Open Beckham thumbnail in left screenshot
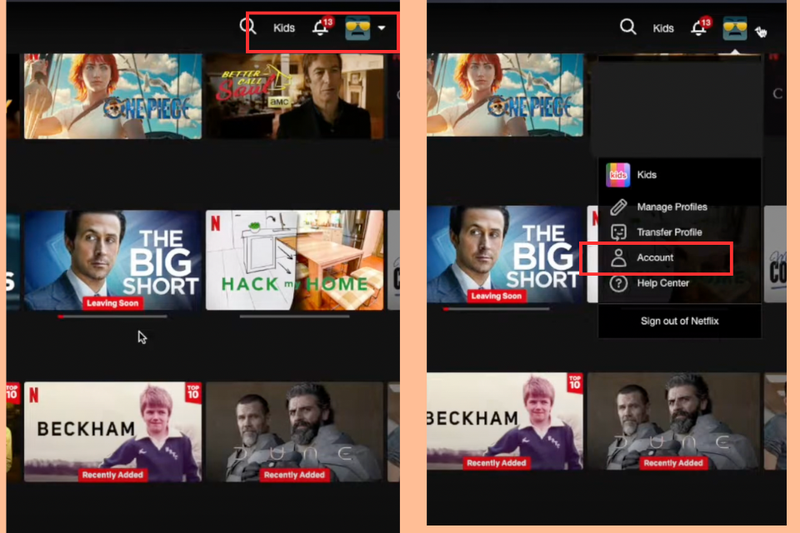Image resolution: width=800 pixels, height=533 pixels. point(113,432)
